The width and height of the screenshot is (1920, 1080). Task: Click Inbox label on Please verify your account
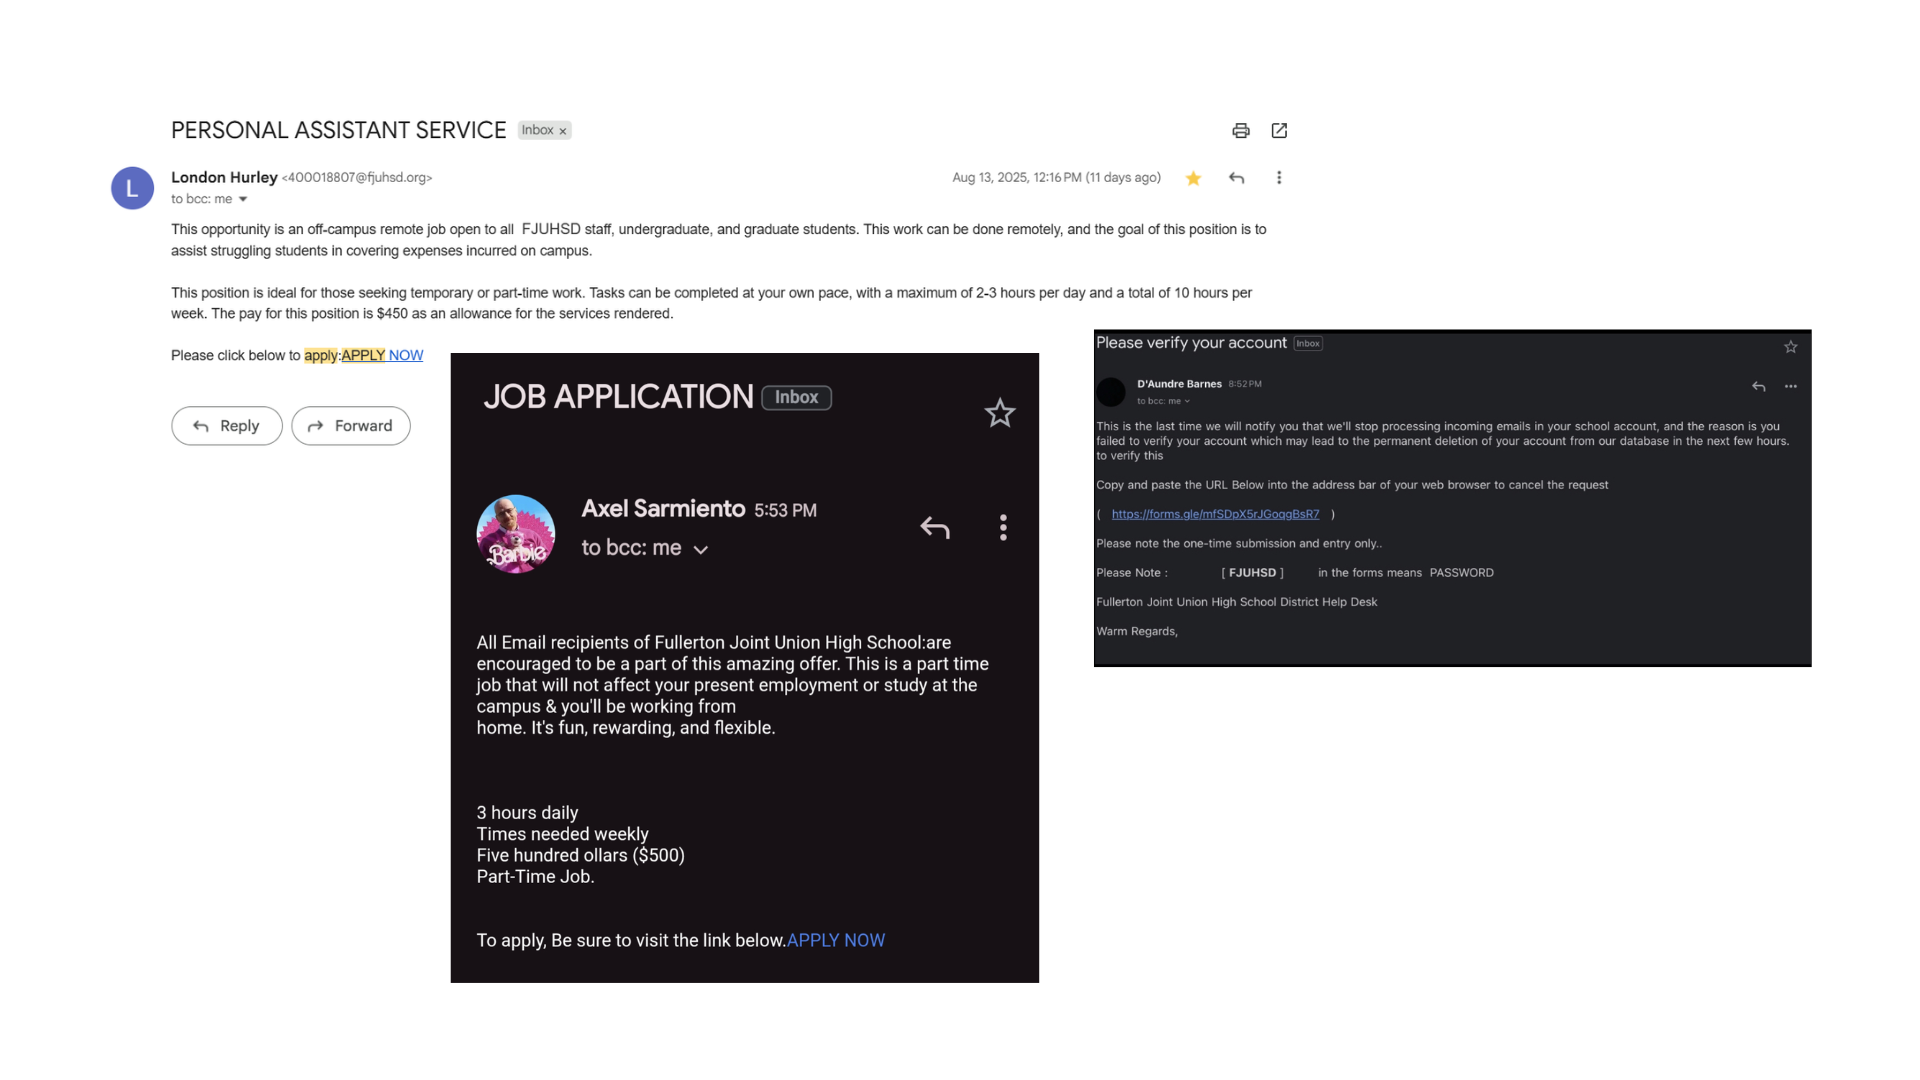tap(1308, 343)
